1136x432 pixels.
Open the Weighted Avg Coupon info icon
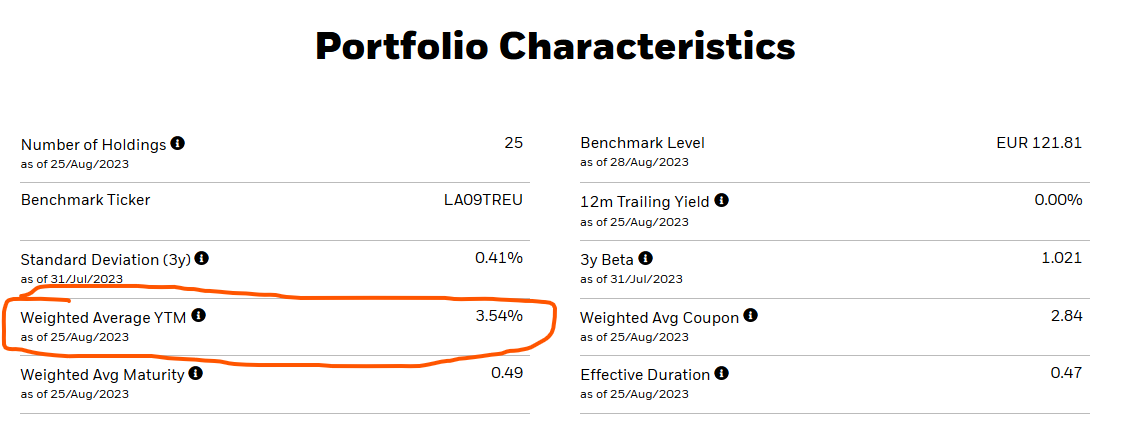751,315
